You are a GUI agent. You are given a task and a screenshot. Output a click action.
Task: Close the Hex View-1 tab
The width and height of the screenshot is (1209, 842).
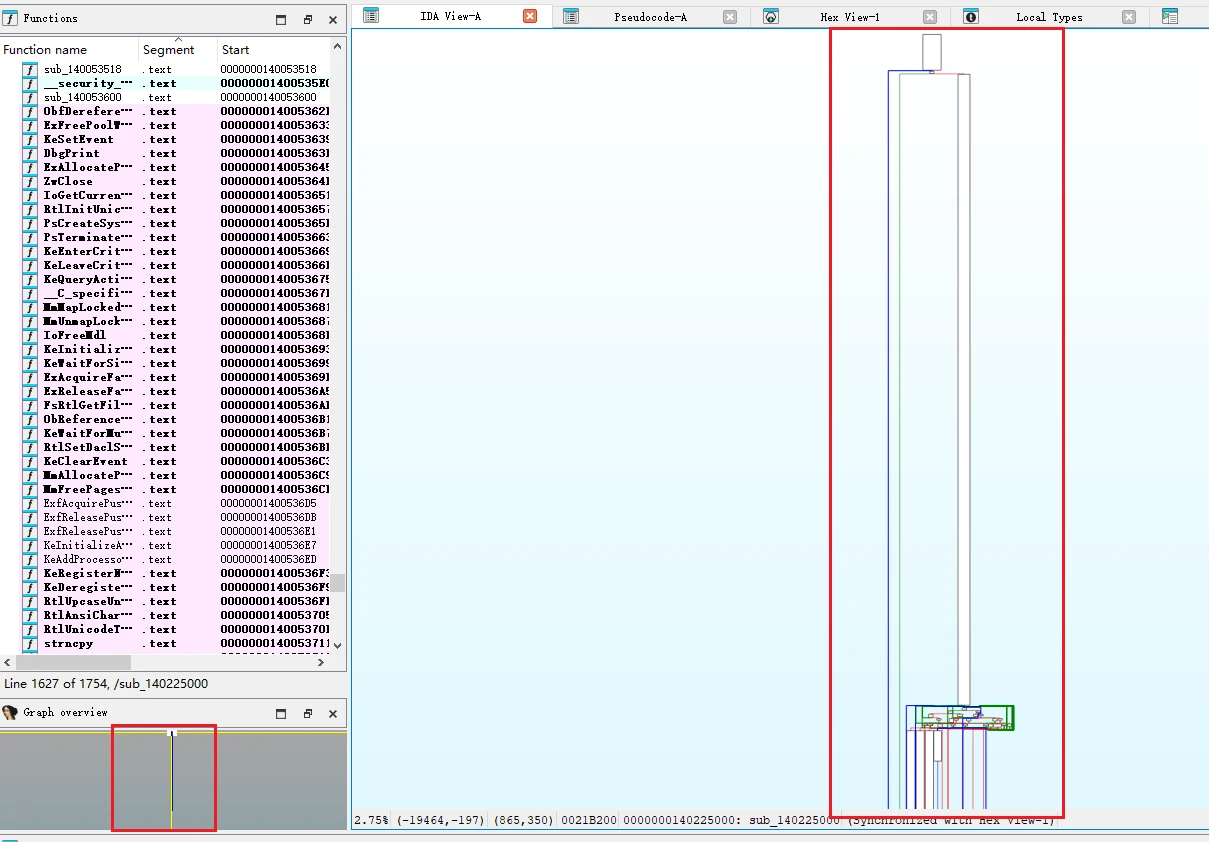coord(930,17)
